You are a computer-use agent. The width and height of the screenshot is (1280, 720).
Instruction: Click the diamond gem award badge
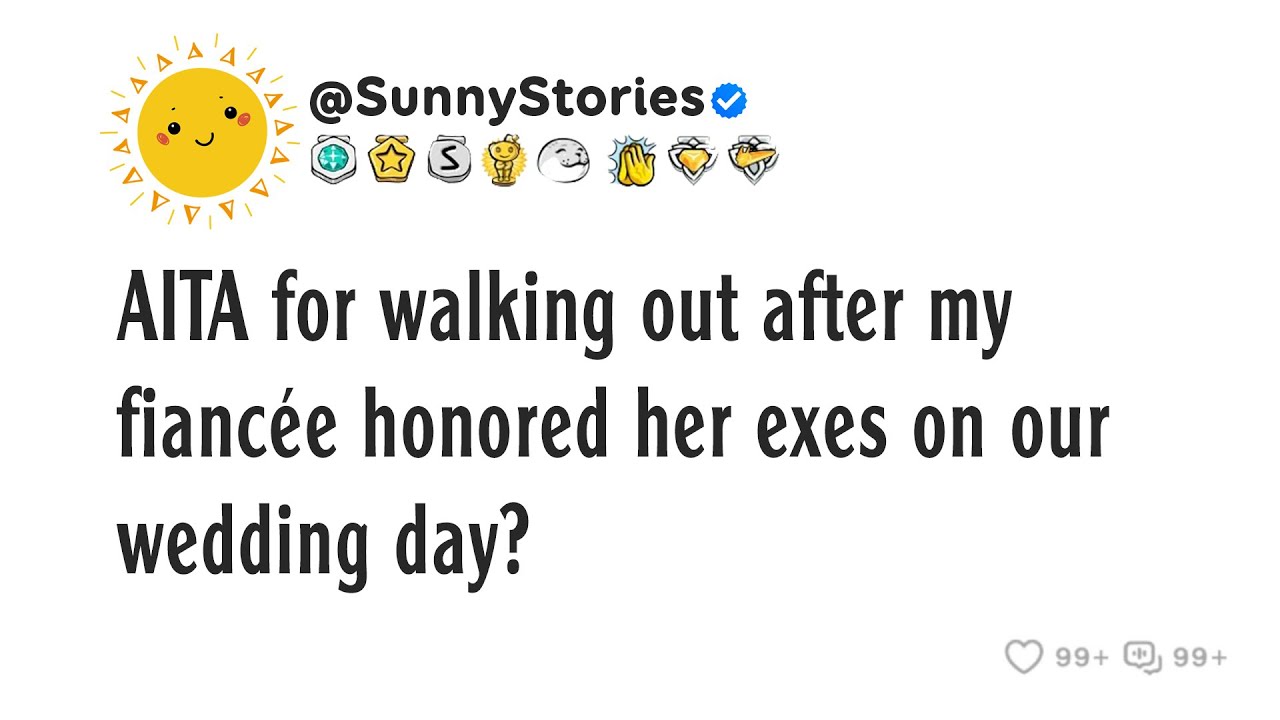coord(333,160)
